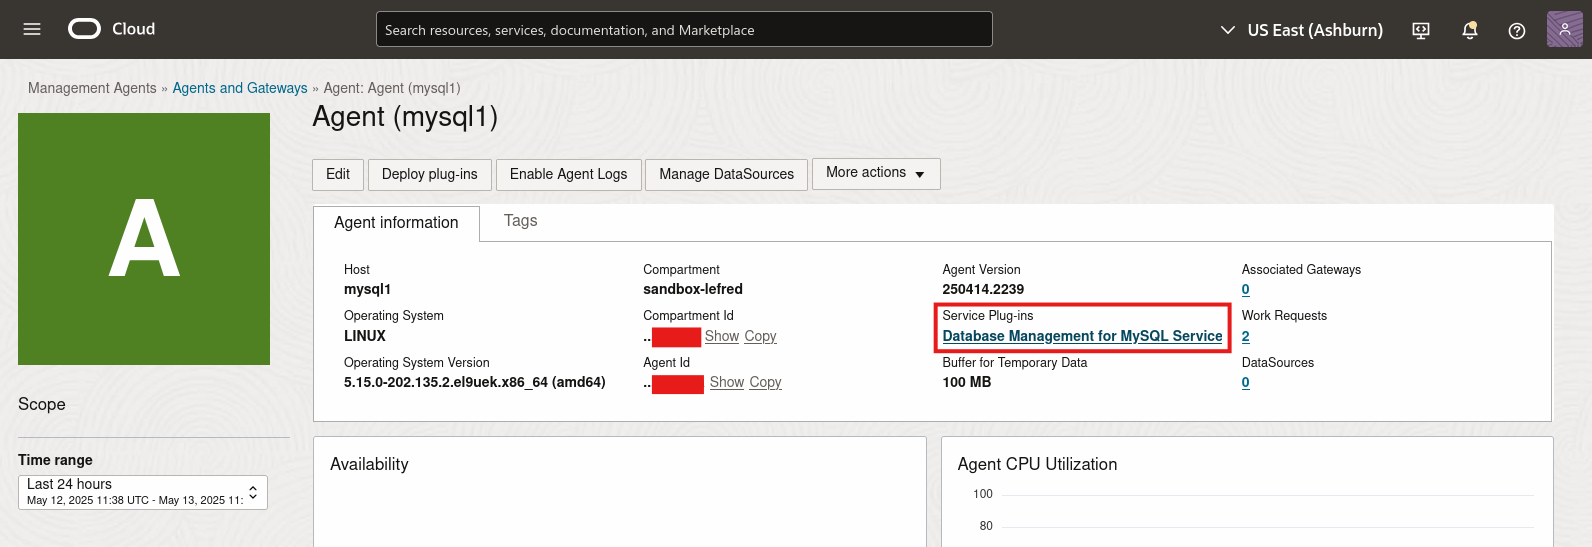This screenshot has height=547, width=1592.
Task: Open the hamburger navigation menu
Action: (32, 29)
